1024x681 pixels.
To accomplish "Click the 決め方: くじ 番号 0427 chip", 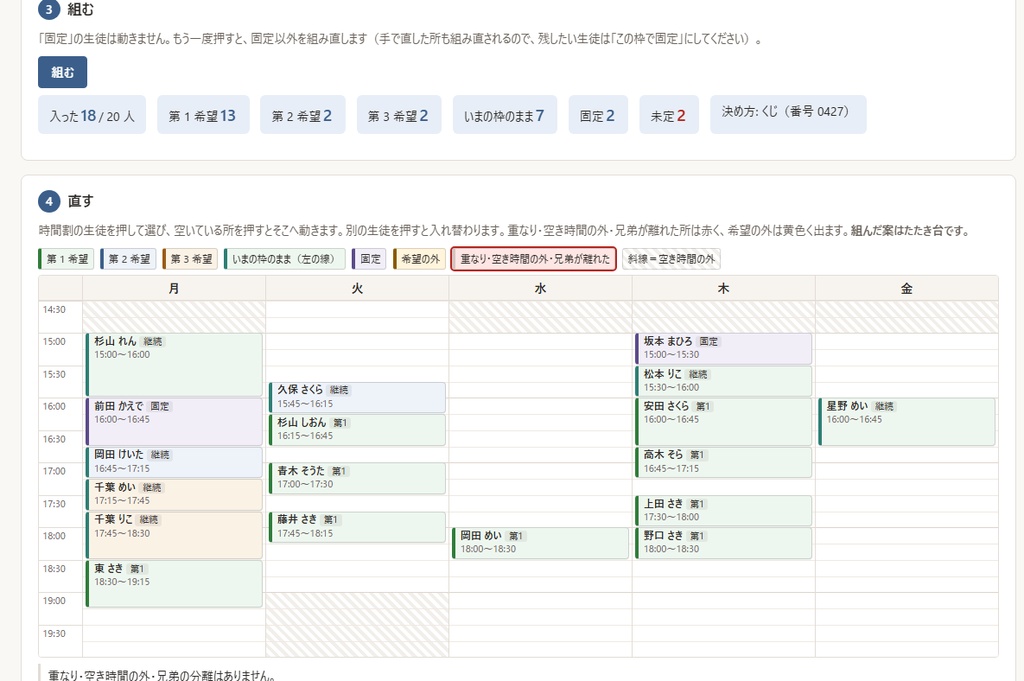I will [788, 115].
